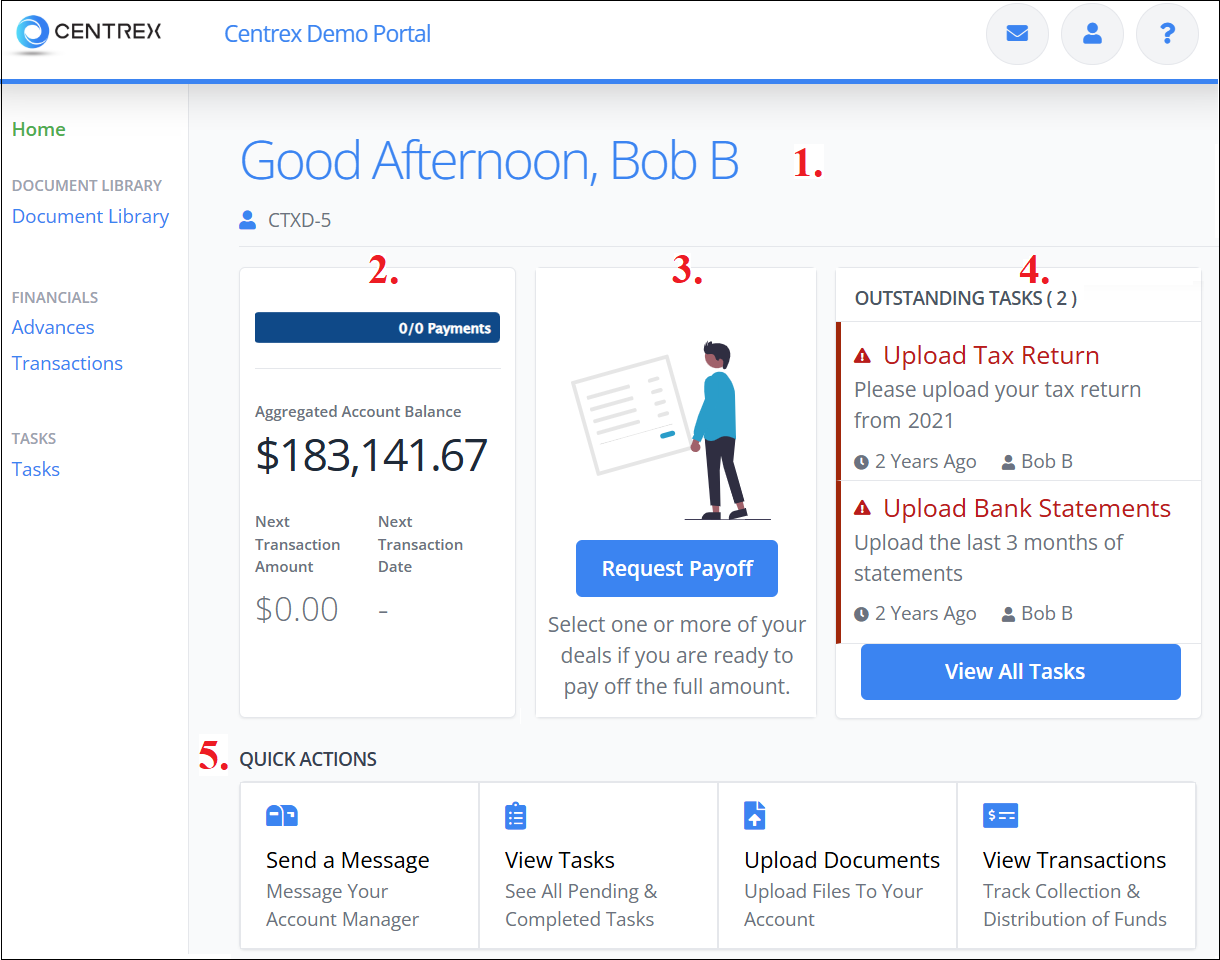Select Transactions in the sidebar
The height and width of the screenshot is (960, 1220).
67,363
